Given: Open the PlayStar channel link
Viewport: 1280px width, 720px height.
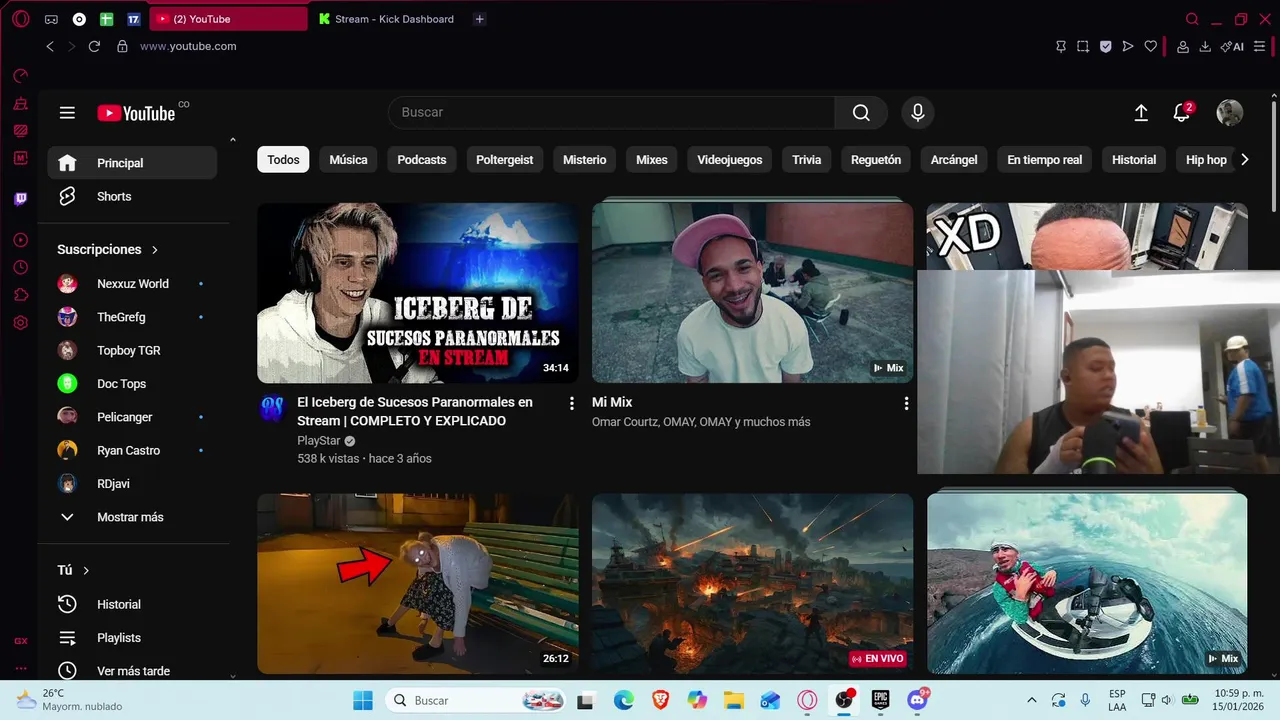Looking at the screenshot, I should coord(317,440).
